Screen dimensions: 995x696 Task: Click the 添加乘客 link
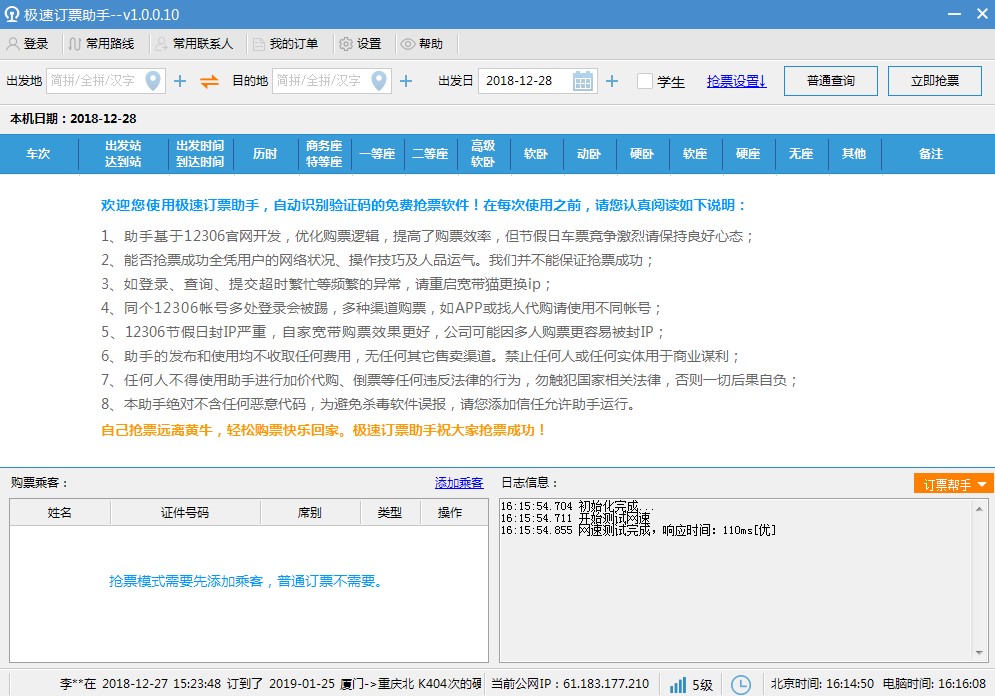pyautogui.click(x=459, y=483)
